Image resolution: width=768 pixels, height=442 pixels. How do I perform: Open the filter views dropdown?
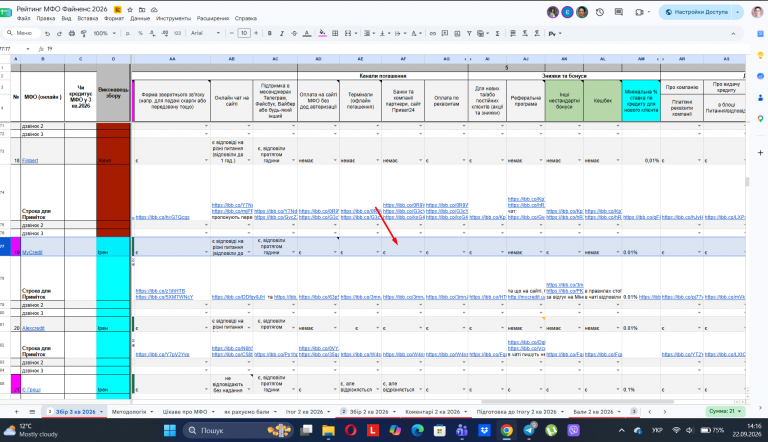(x=482, y=33)
